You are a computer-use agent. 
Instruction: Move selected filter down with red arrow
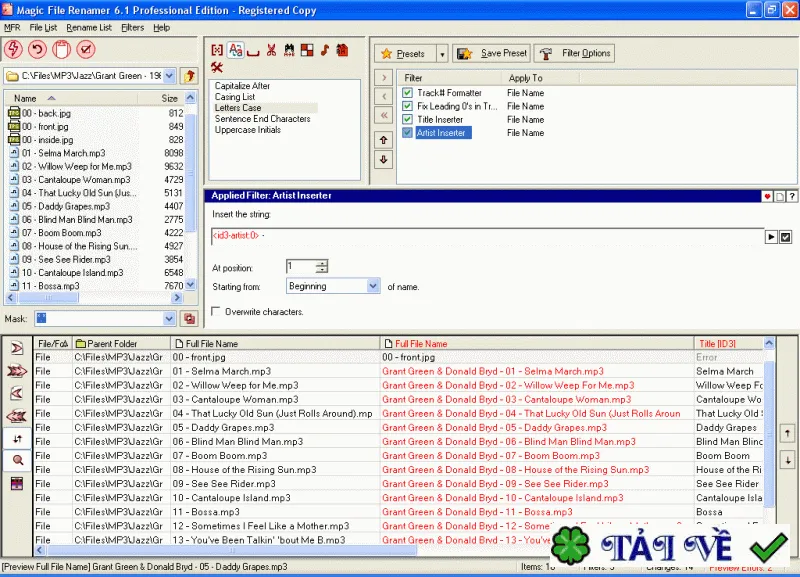tap(384, 159)
